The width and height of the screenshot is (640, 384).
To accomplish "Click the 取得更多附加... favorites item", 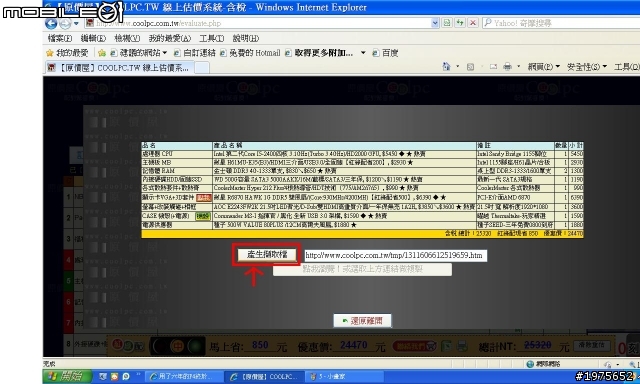I will click(x=319, y=53).
